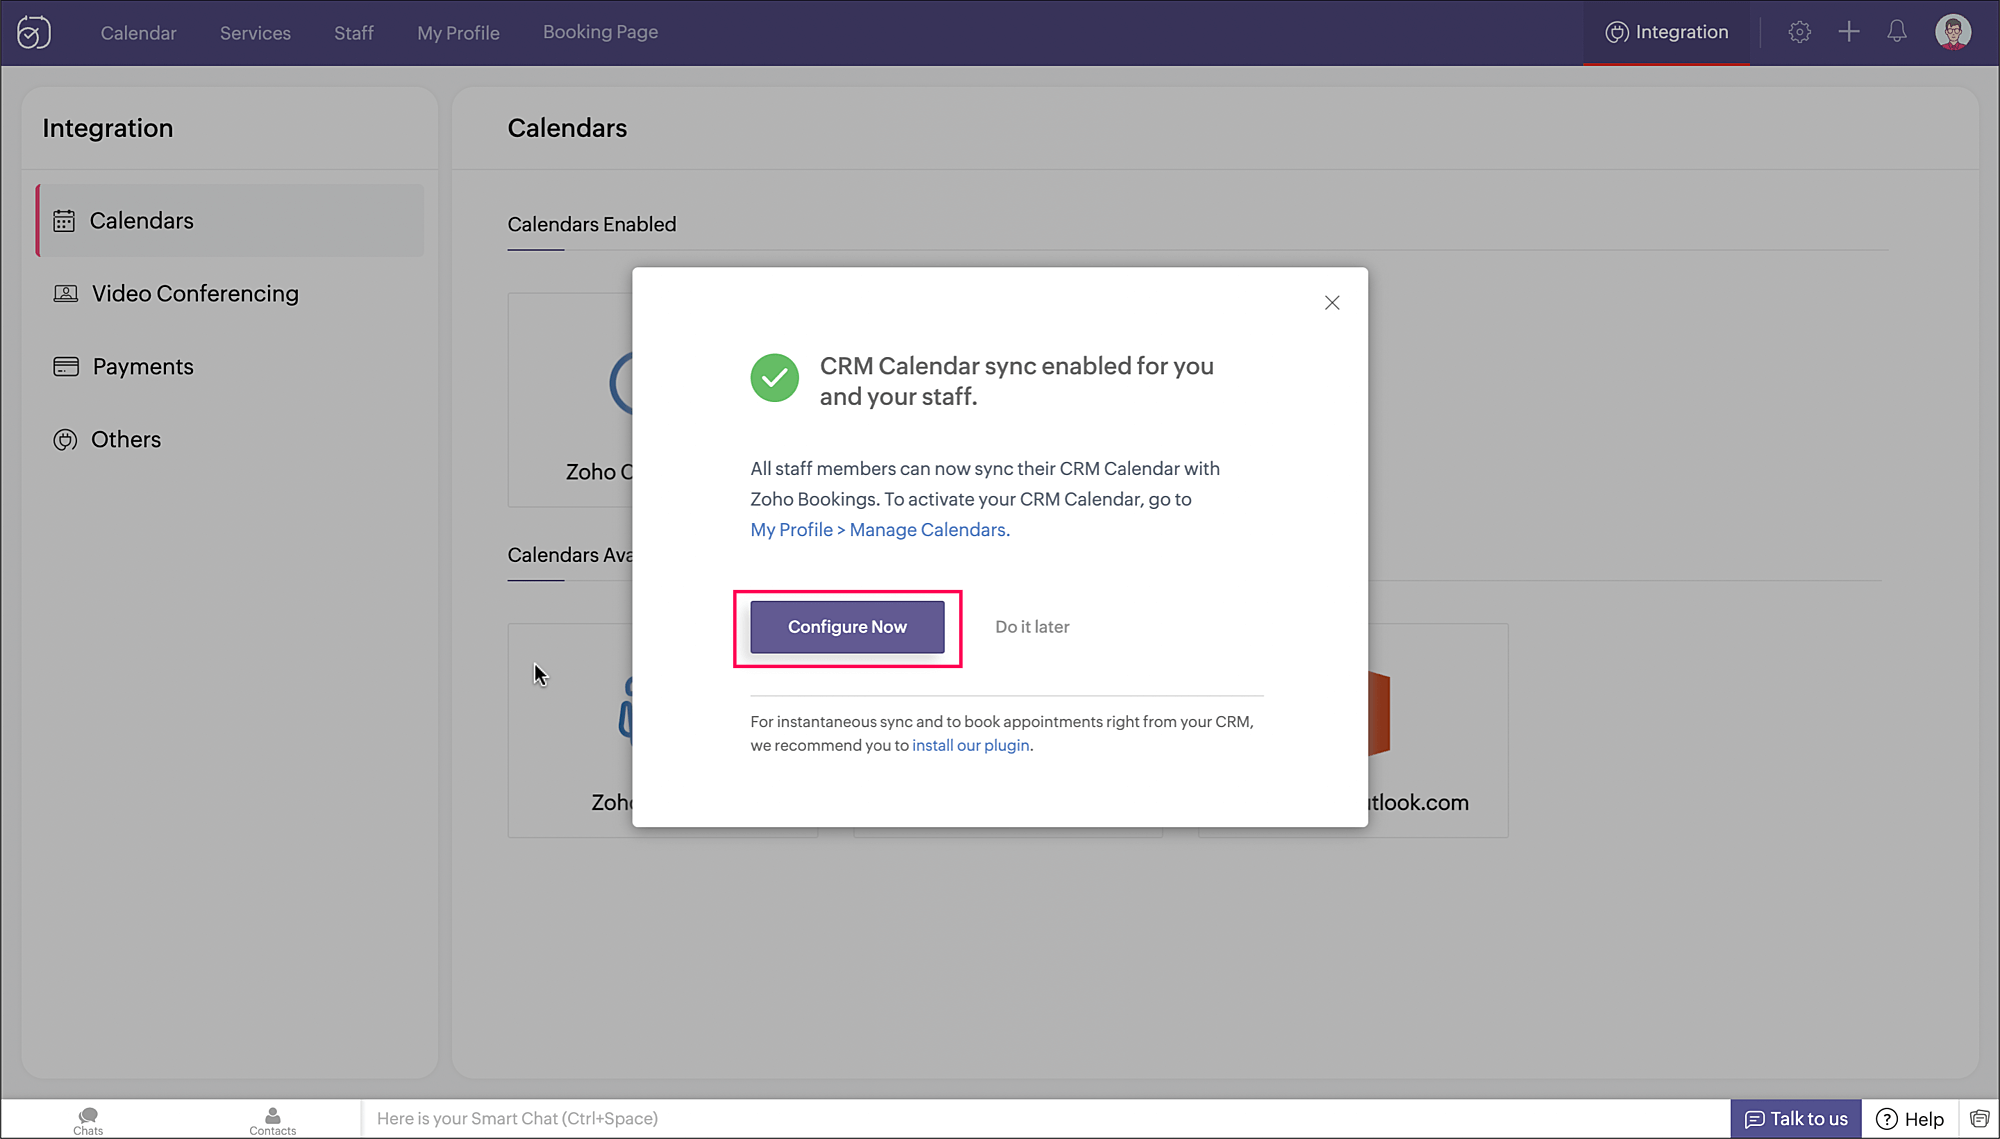Select Video Conferencing in the sidebar

(x=230, y=293)
